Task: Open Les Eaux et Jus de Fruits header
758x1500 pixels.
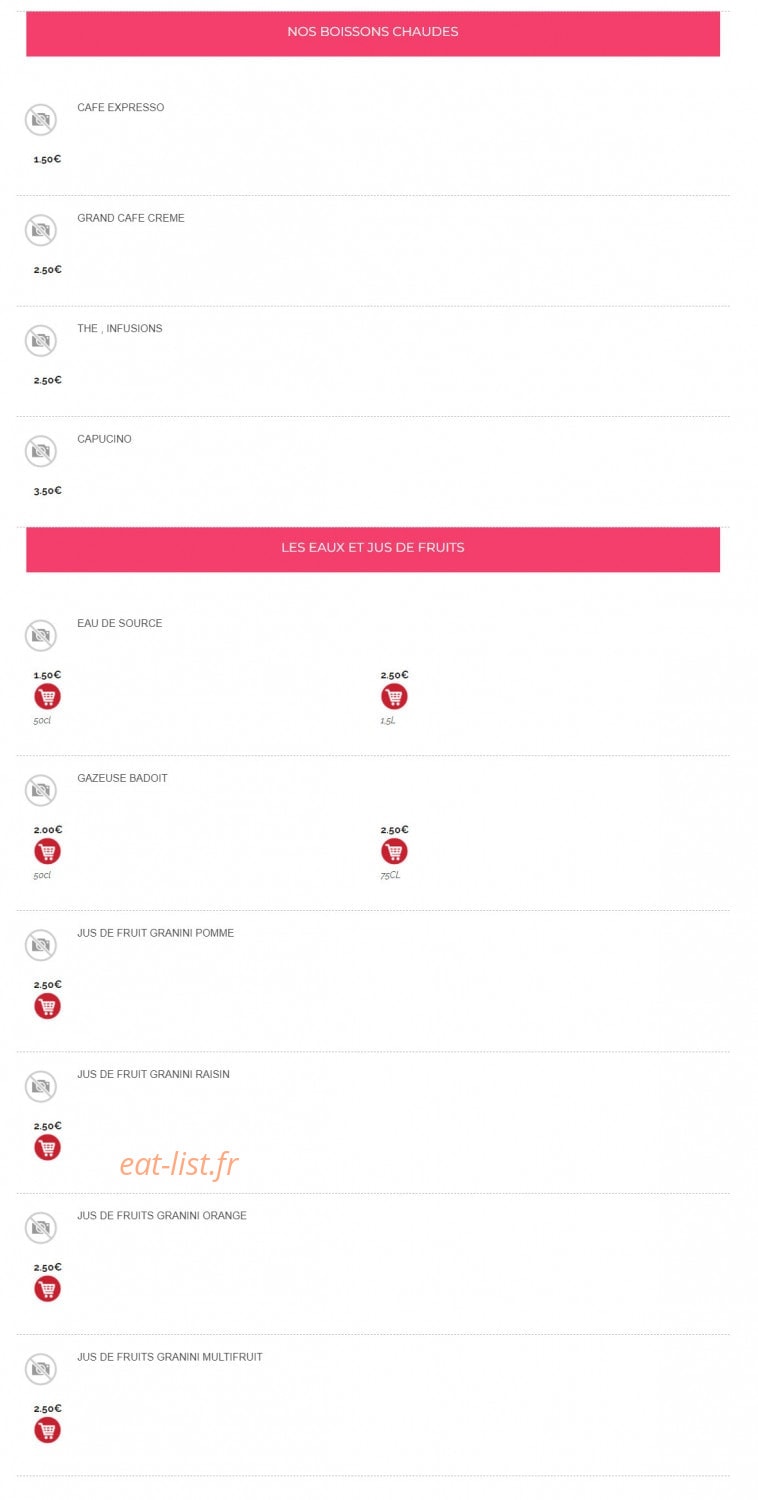Action: (x=373, y=549)
